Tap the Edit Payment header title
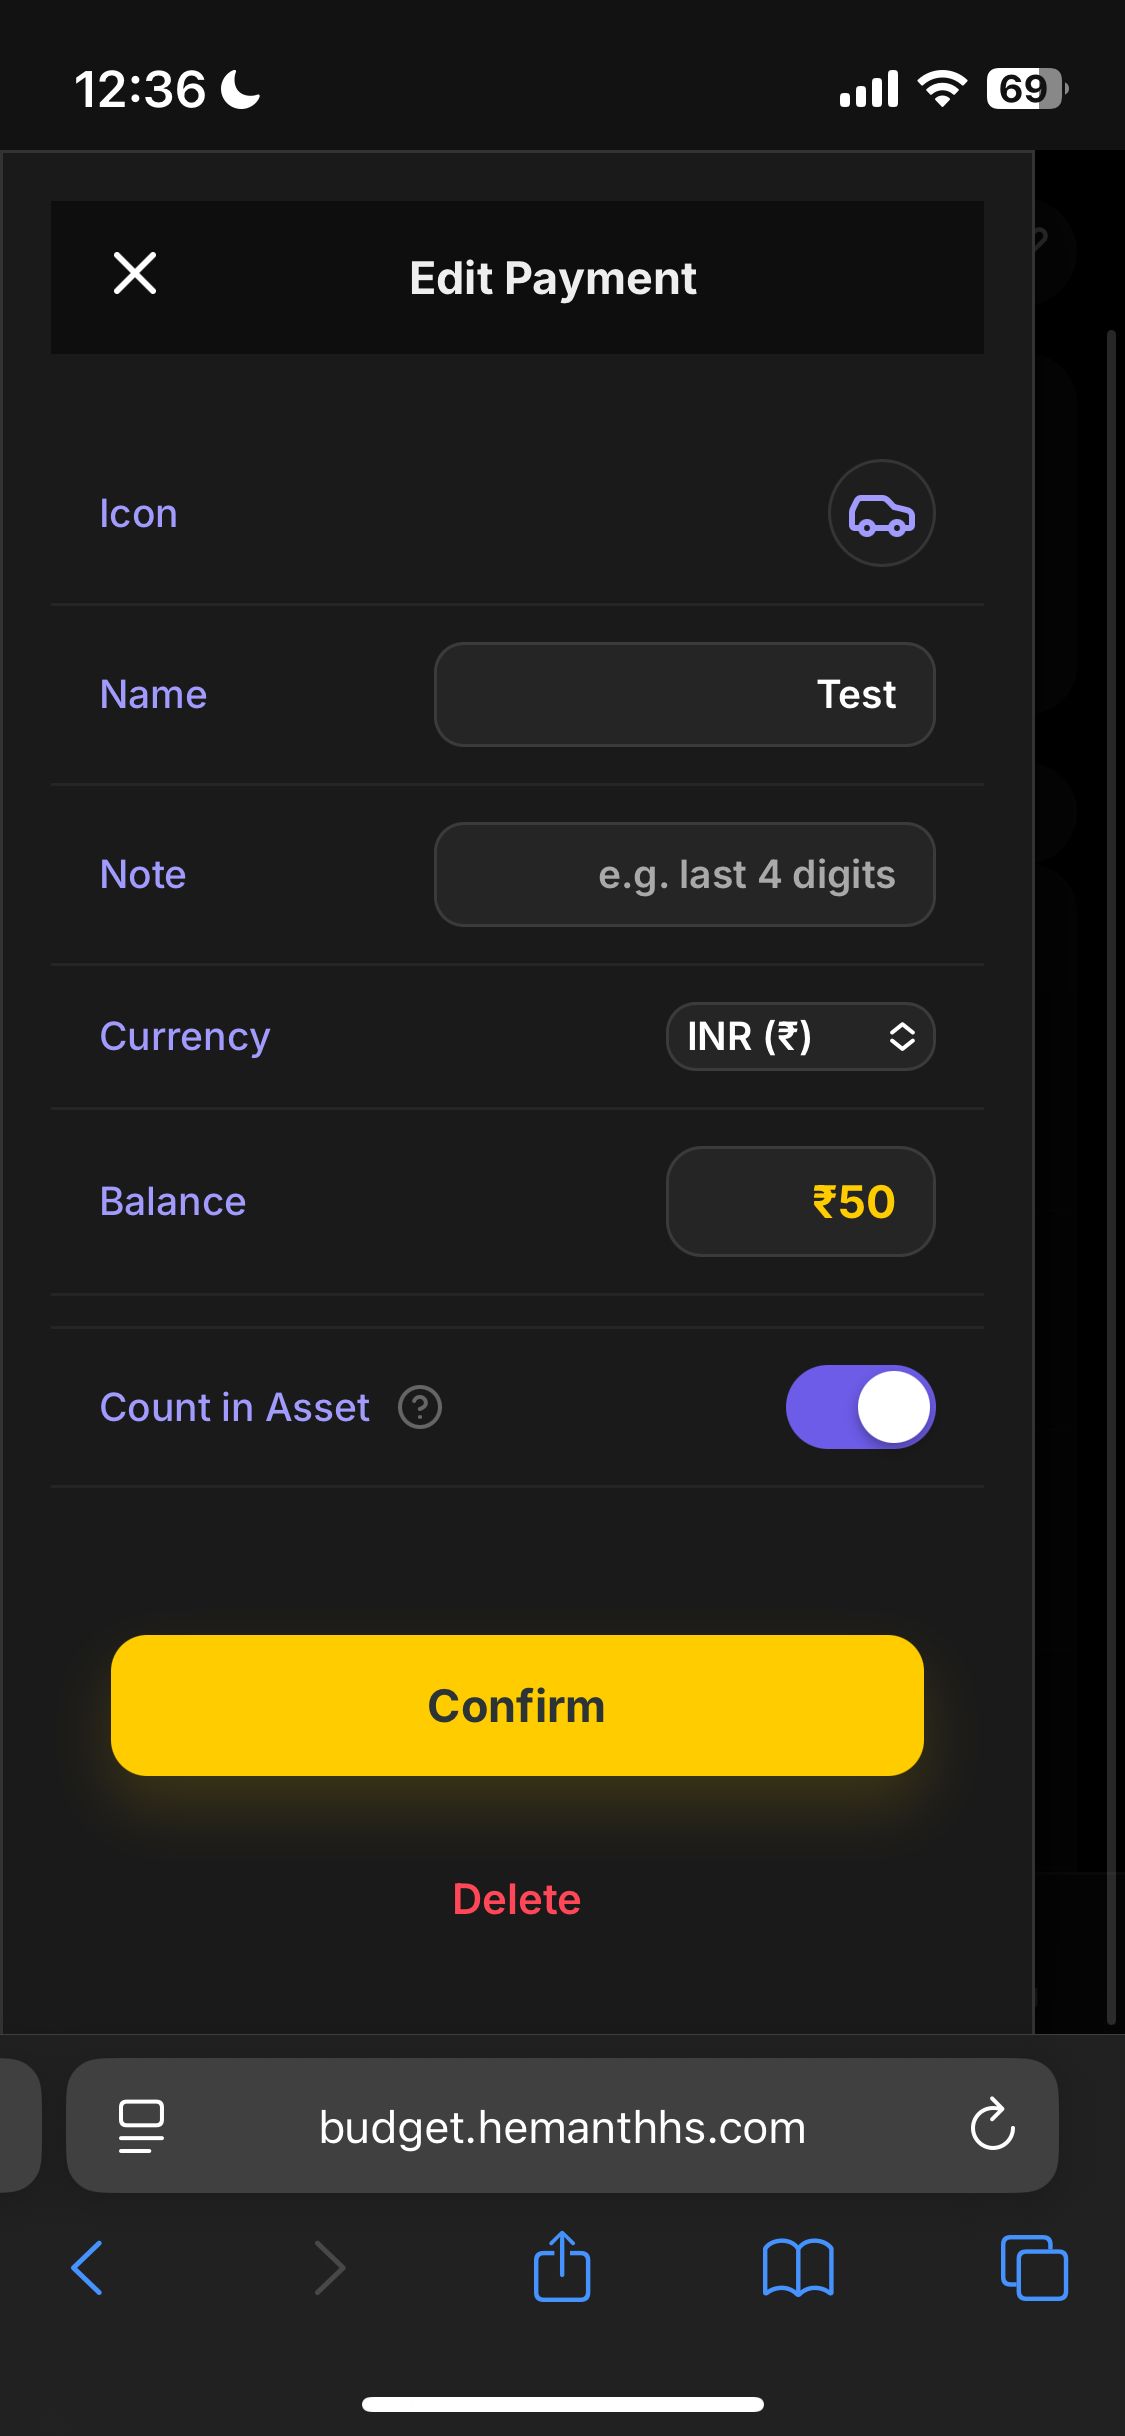1125x2436 pixels. 553,278
